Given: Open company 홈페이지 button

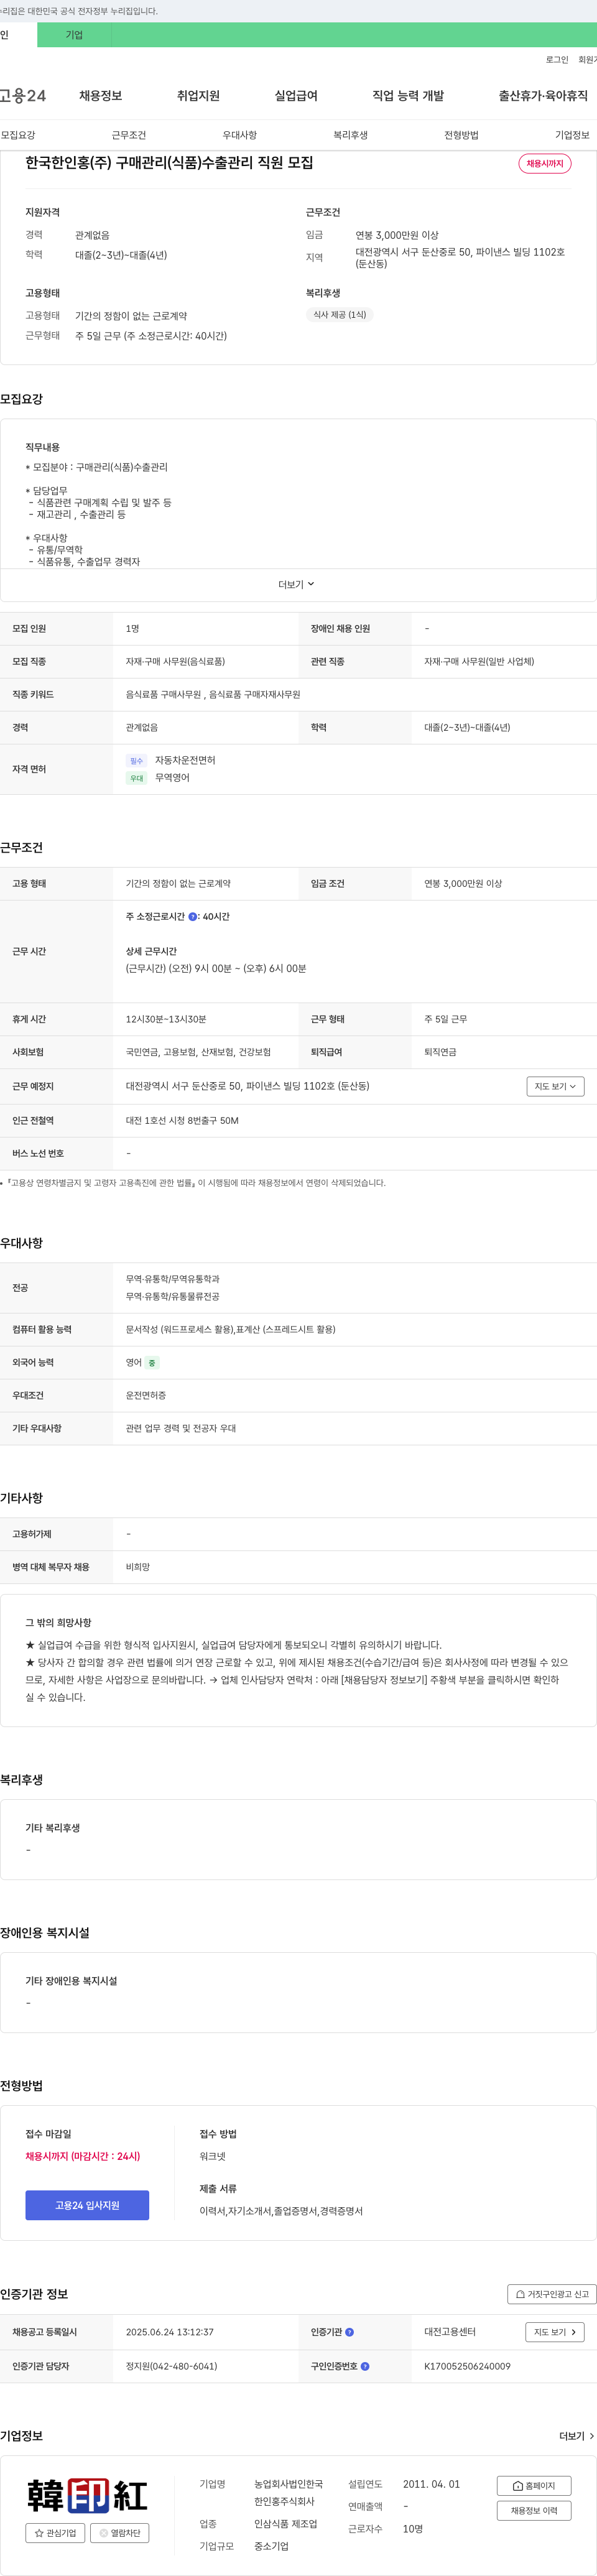Looking at the screenshot, I should [x=534, y=2486].
